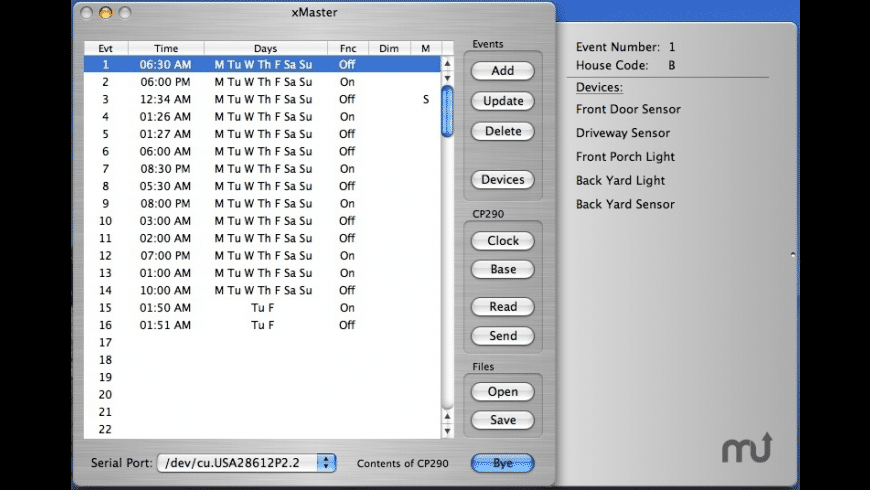Select event 8 at 05:30 AM
Image resolution: width=870 pixels, height=490 pixels.
(262, 186)
